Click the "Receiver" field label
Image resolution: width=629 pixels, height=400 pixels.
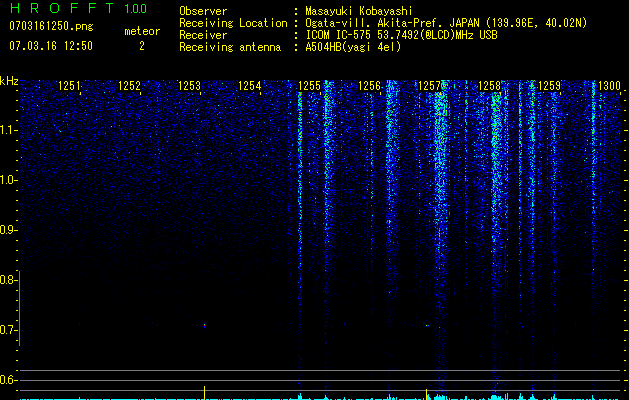tap(203, 35)
